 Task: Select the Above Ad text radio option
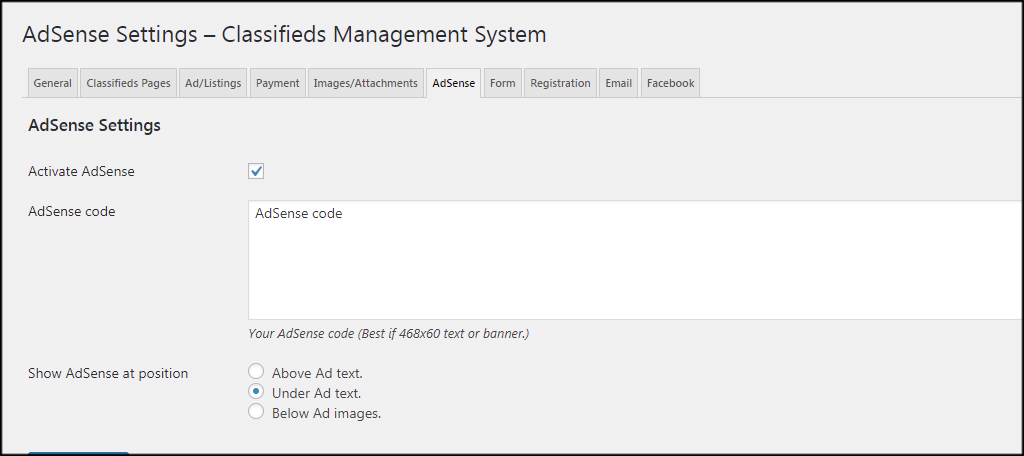point(256,372)
